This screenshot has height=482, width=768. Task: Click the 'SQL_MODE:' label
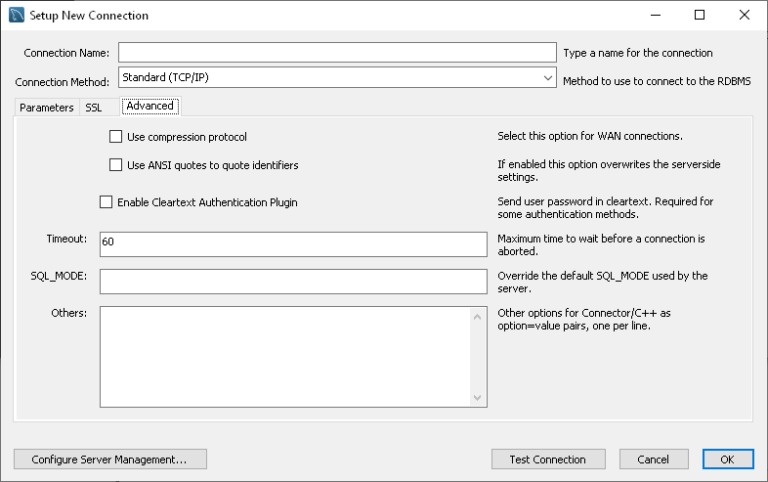click(59, 276)
